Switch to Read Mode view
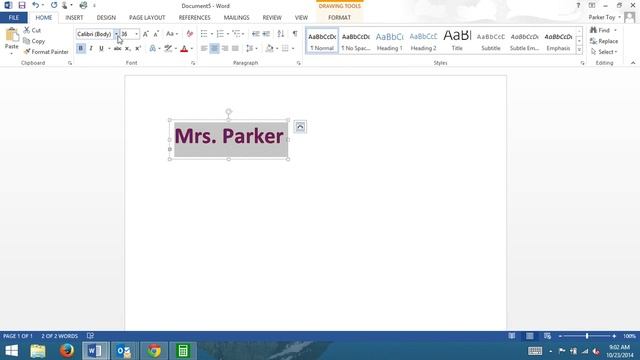Viewport: 640px width, 360px height. [x=511, y=336]
